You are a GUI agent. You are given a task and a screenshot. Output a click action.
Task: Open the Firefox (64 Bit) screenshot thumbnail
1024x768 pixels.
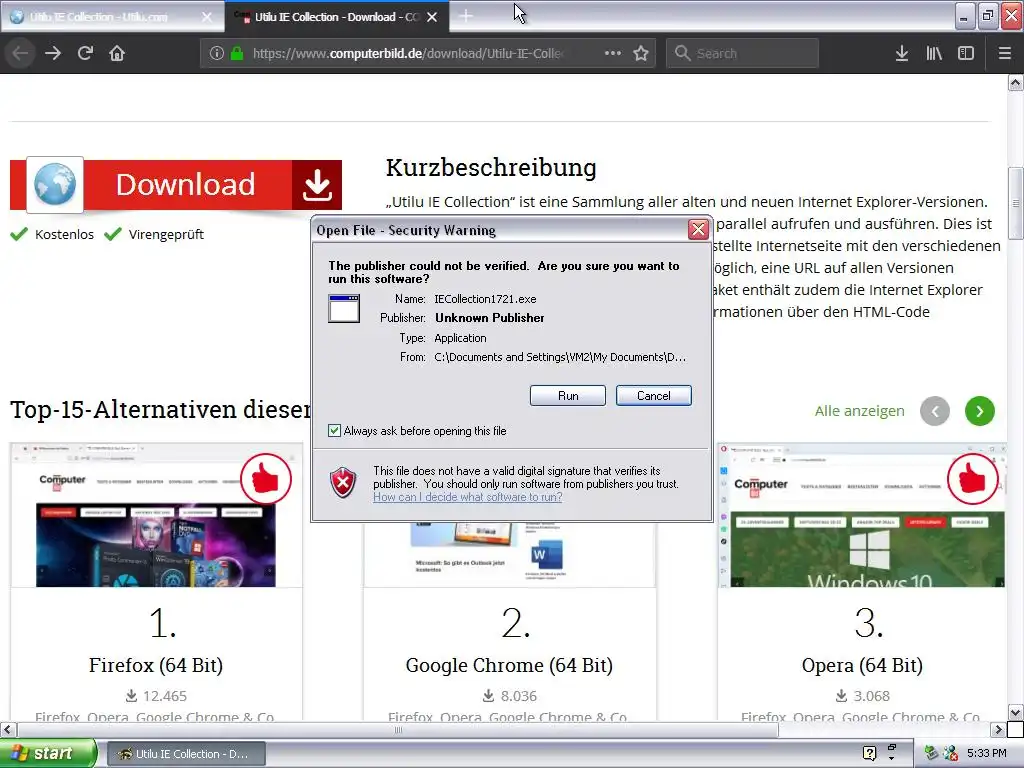[x=156, y=515]
